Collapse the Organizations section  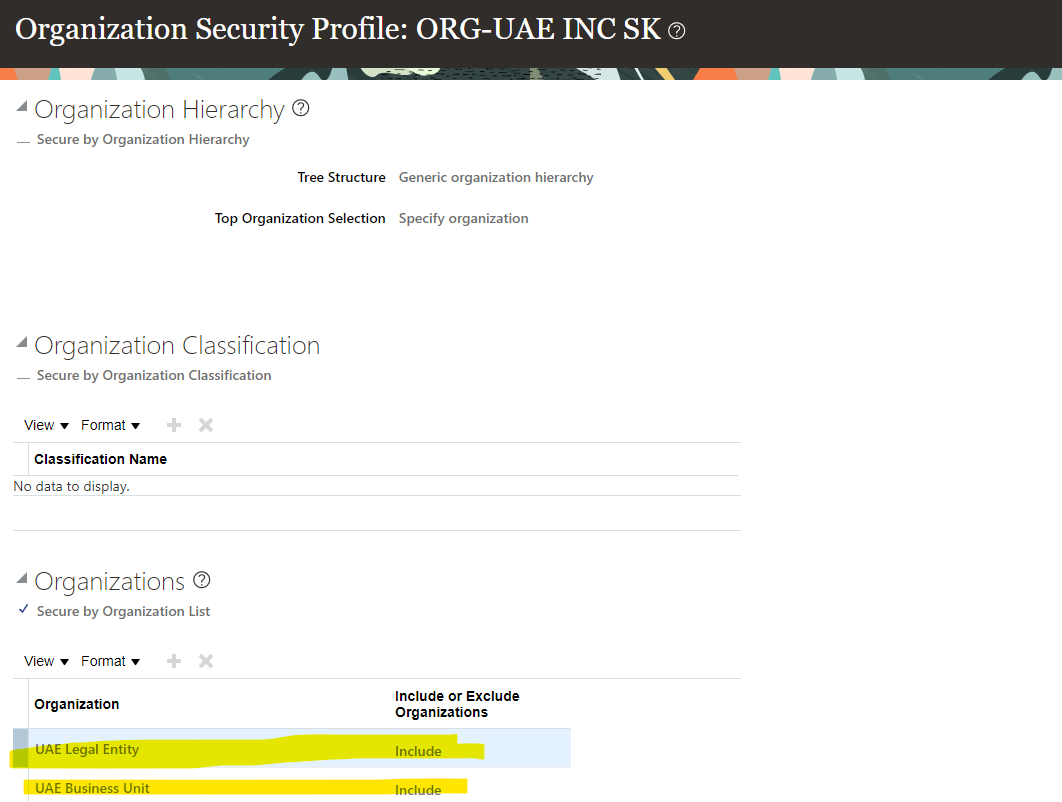point(22,578)
